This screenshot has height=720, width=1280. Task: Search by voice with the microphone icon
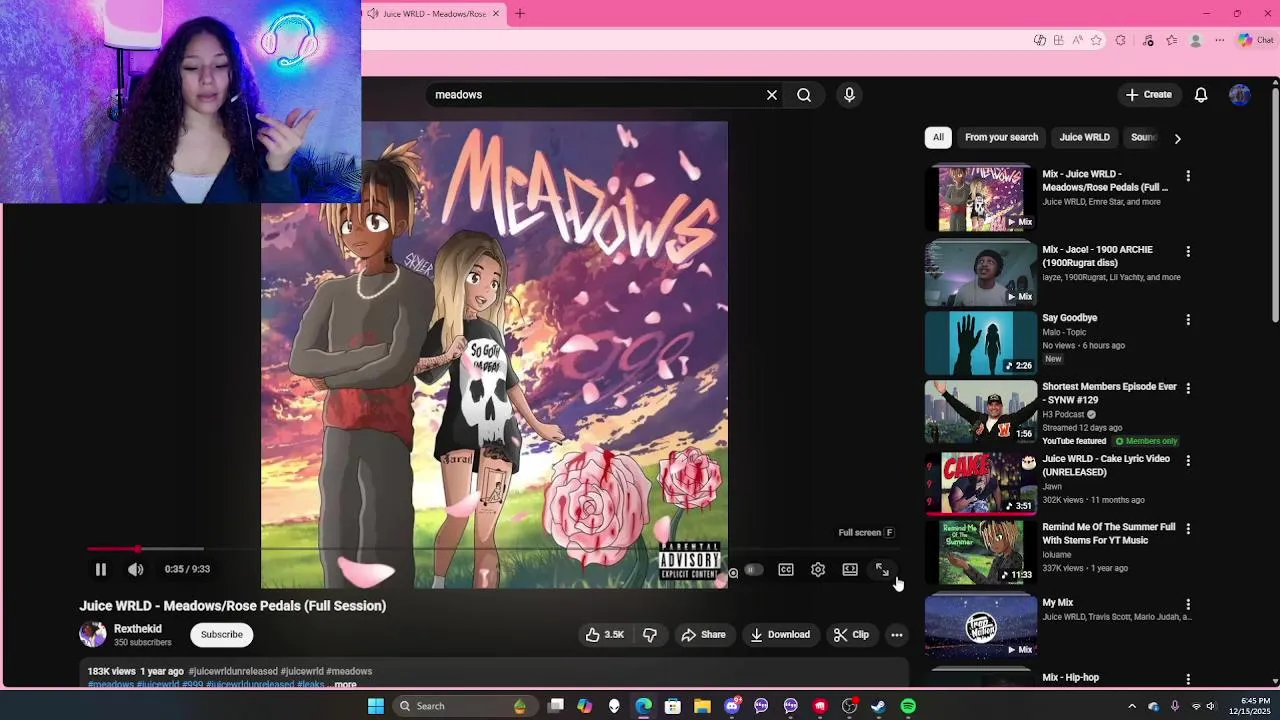849,95
